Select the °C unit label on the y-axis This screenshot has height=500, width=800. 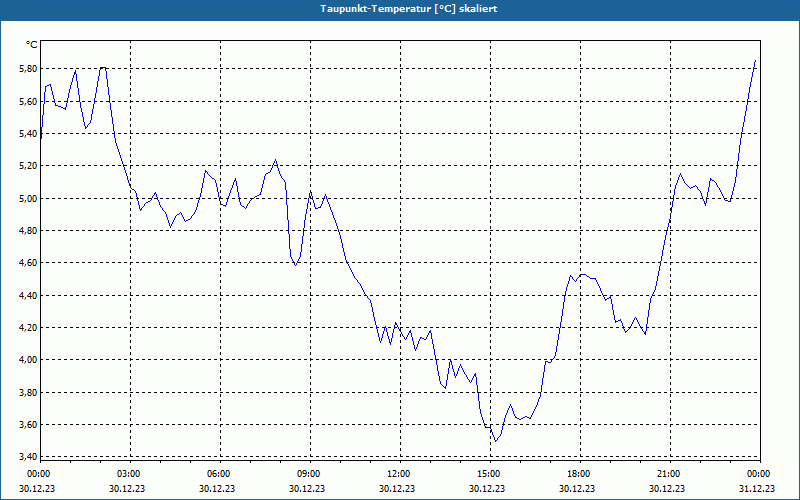[32, 45]
